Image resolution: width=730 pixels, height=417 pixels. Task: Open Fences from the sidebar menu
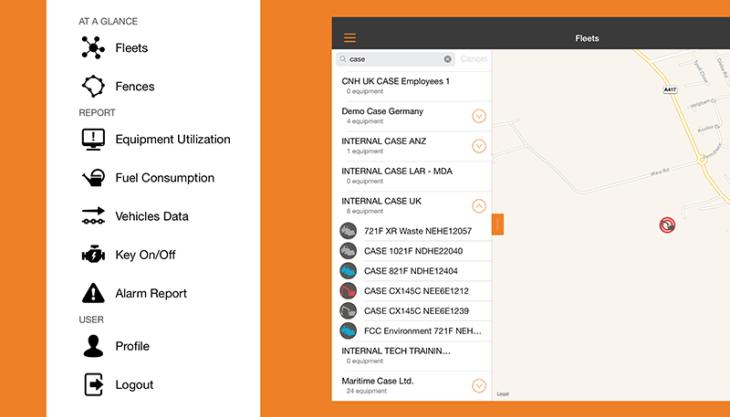pos(135,87)
